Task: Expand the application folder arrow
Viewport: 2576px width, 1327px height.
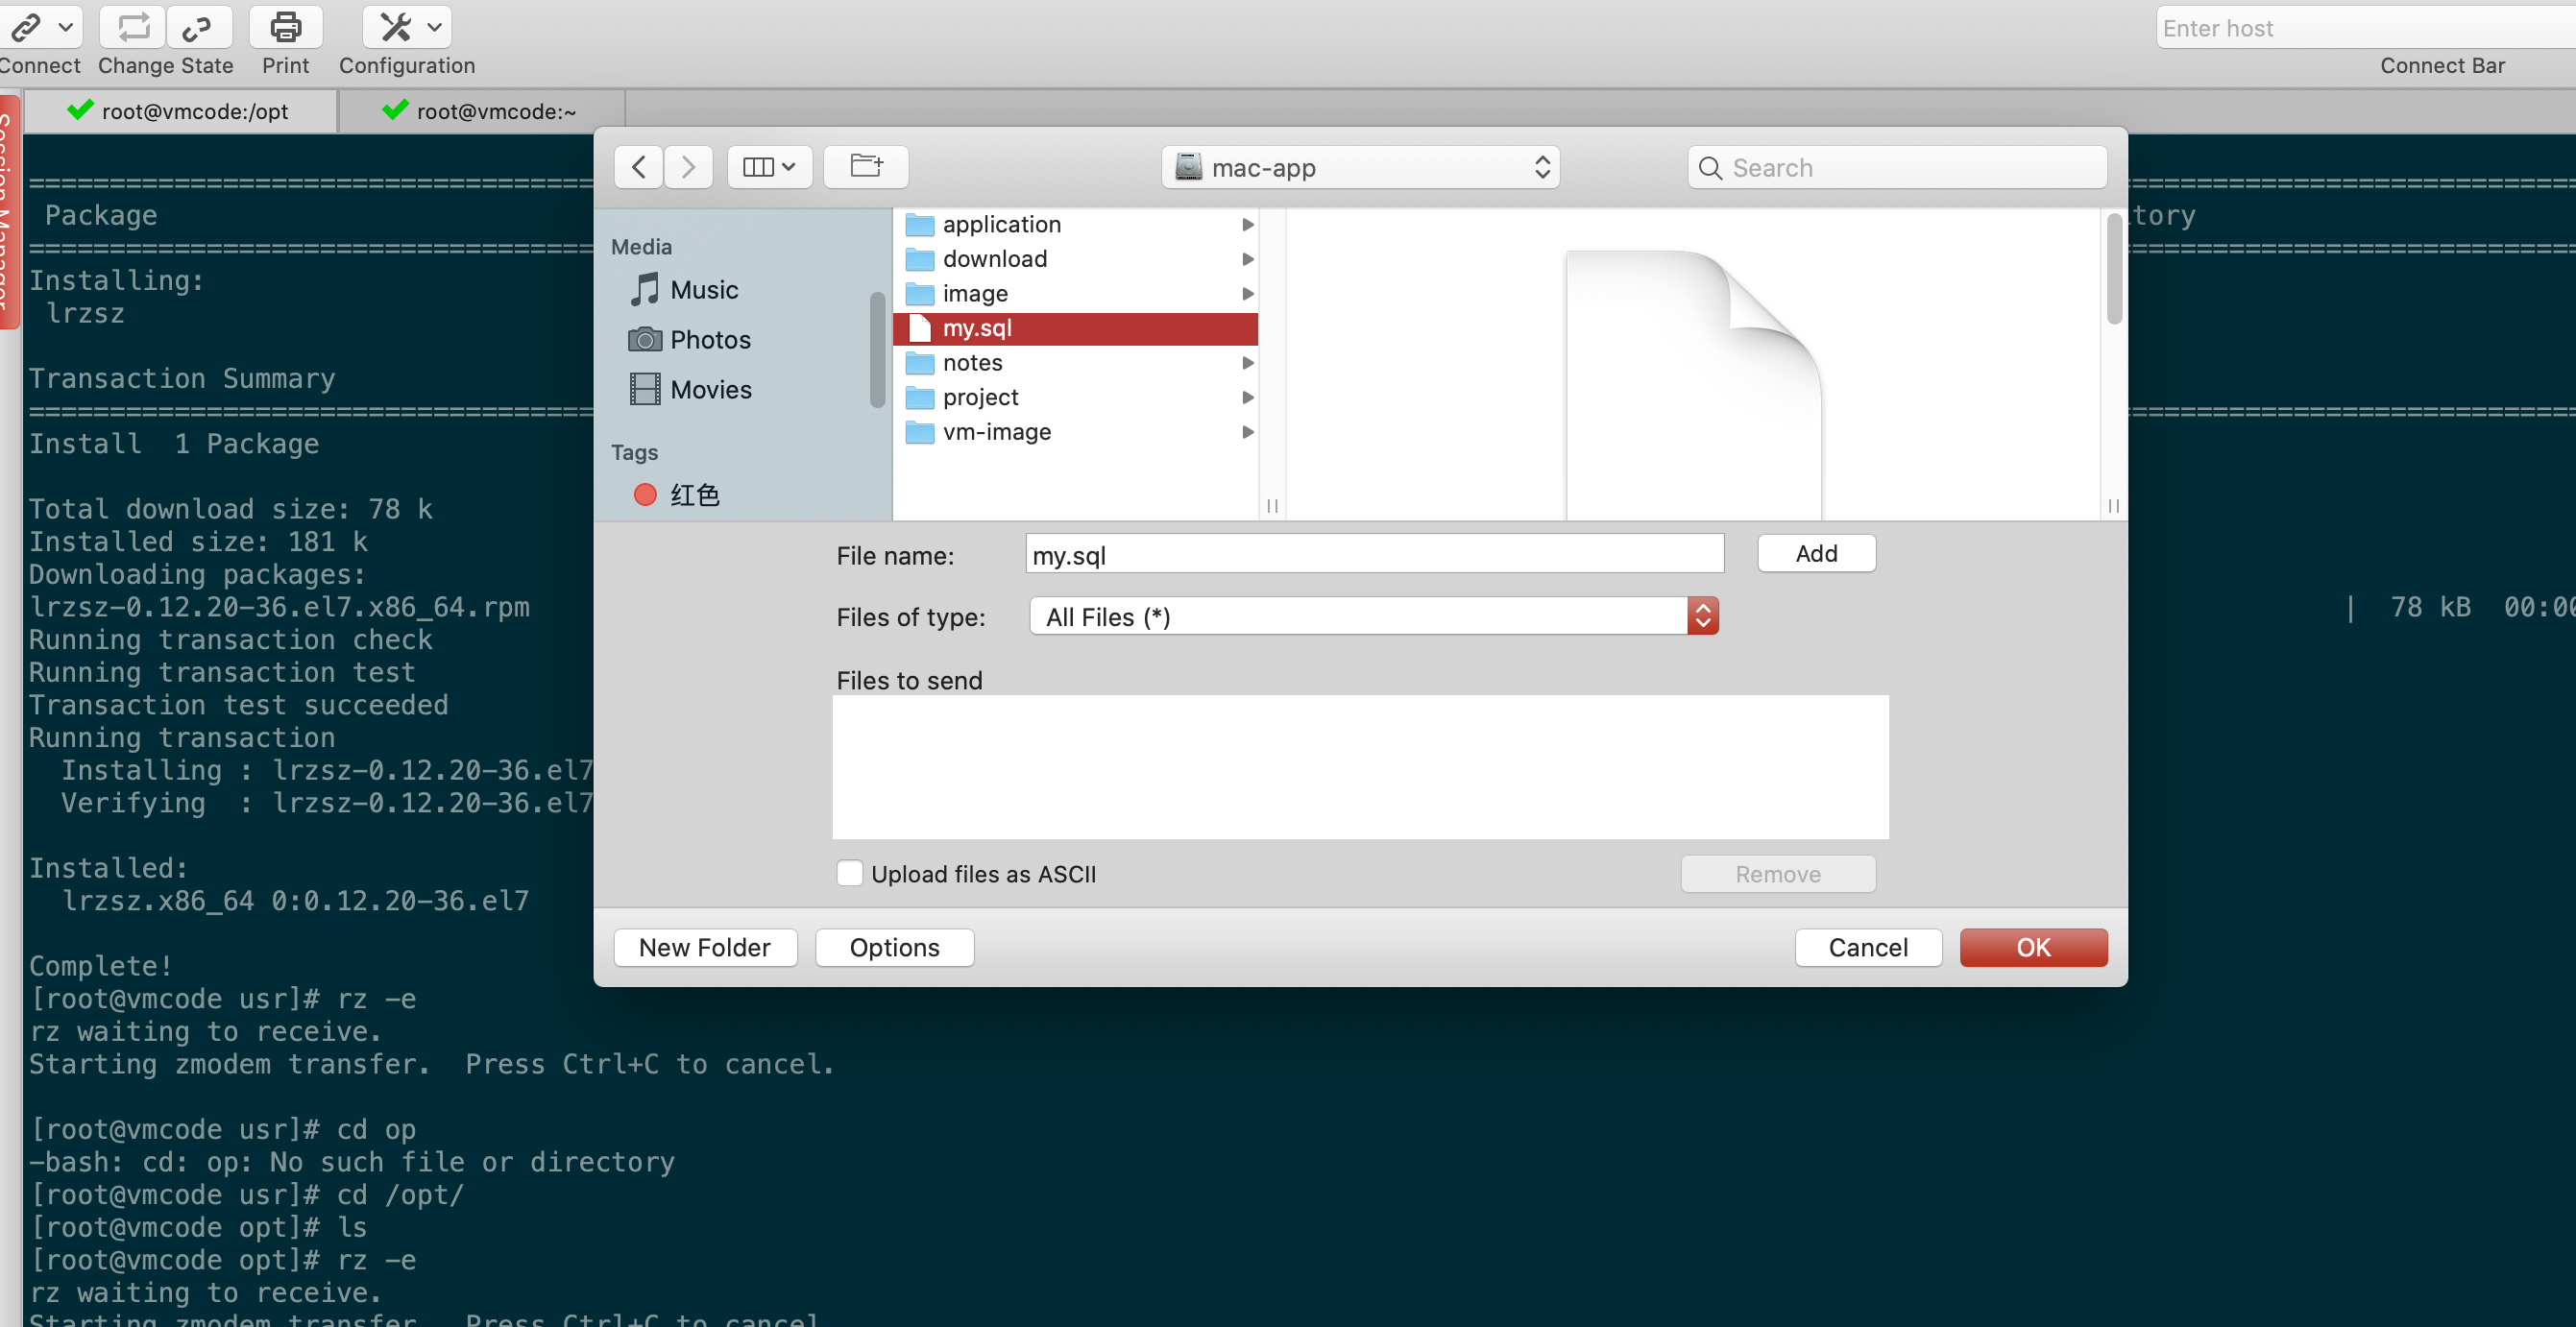Action: pos(1247,225)
